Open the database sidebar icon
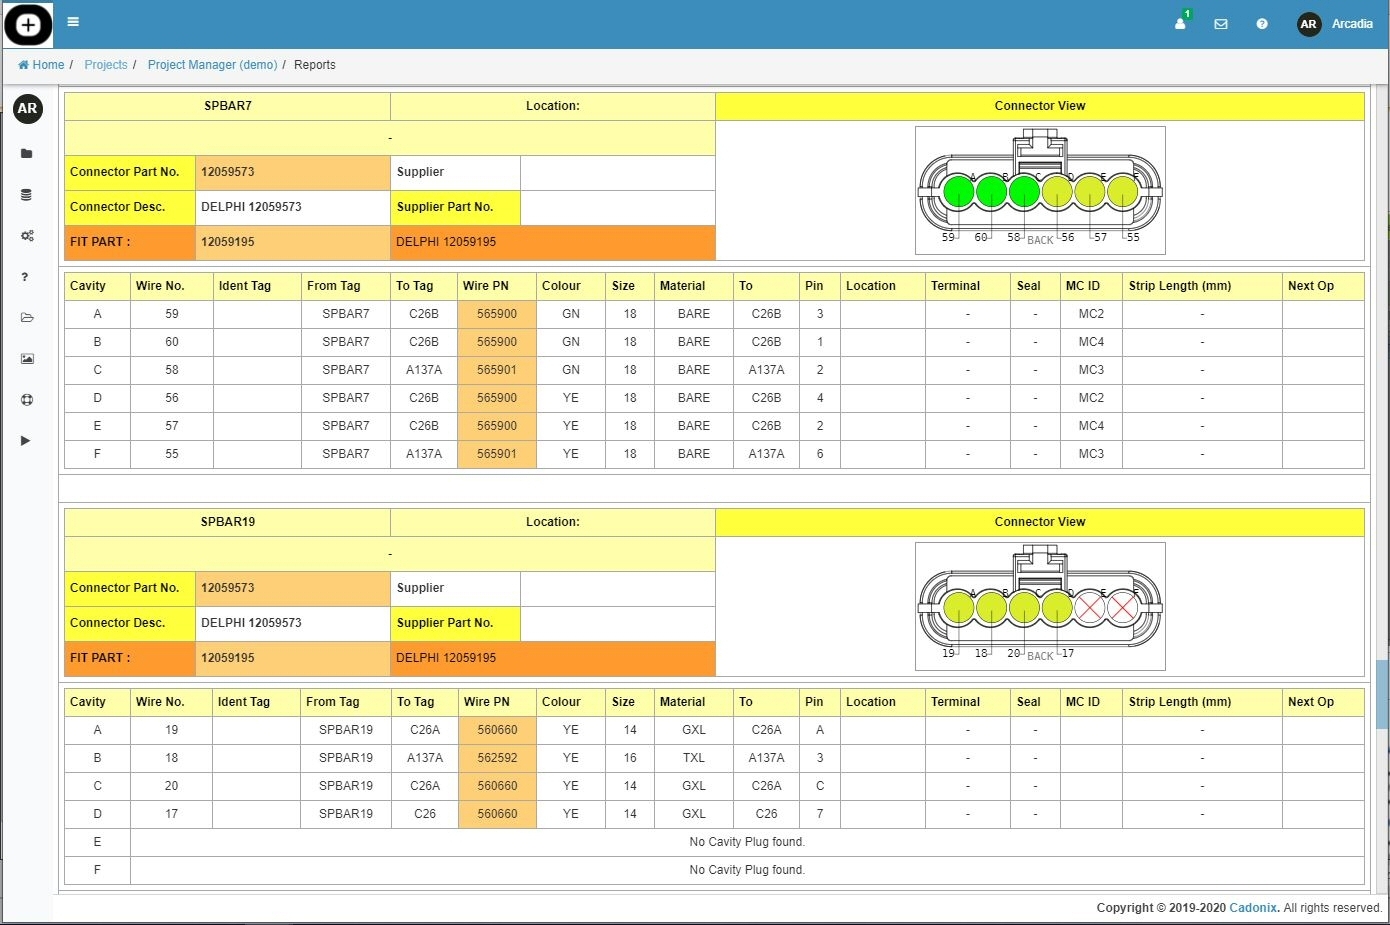Screen dimensions: 1390x925 27,195
